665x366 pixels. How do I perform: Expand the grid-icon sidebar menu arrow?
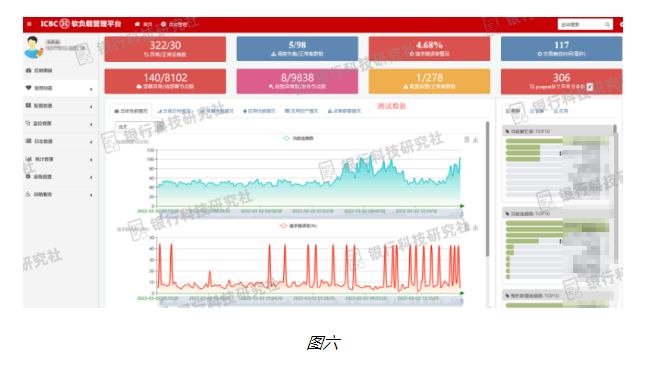[x=91, y=106]
